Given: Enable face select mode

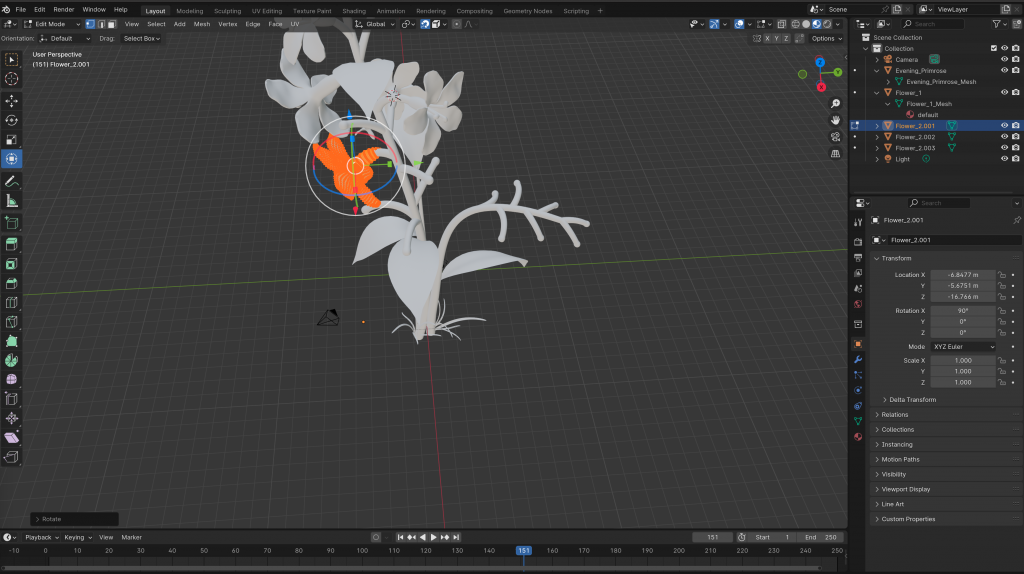Looking at the screenshot, I should (x=112, y=24).
